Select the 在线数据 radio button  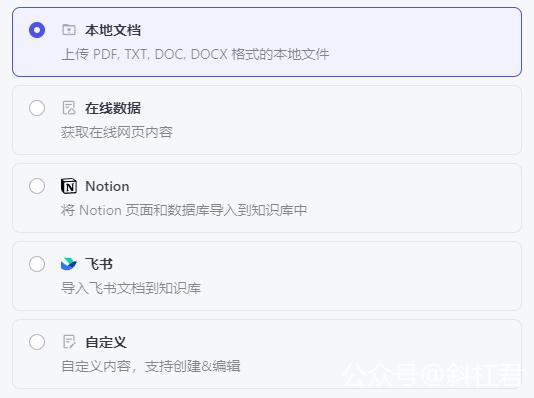(37, 108)
